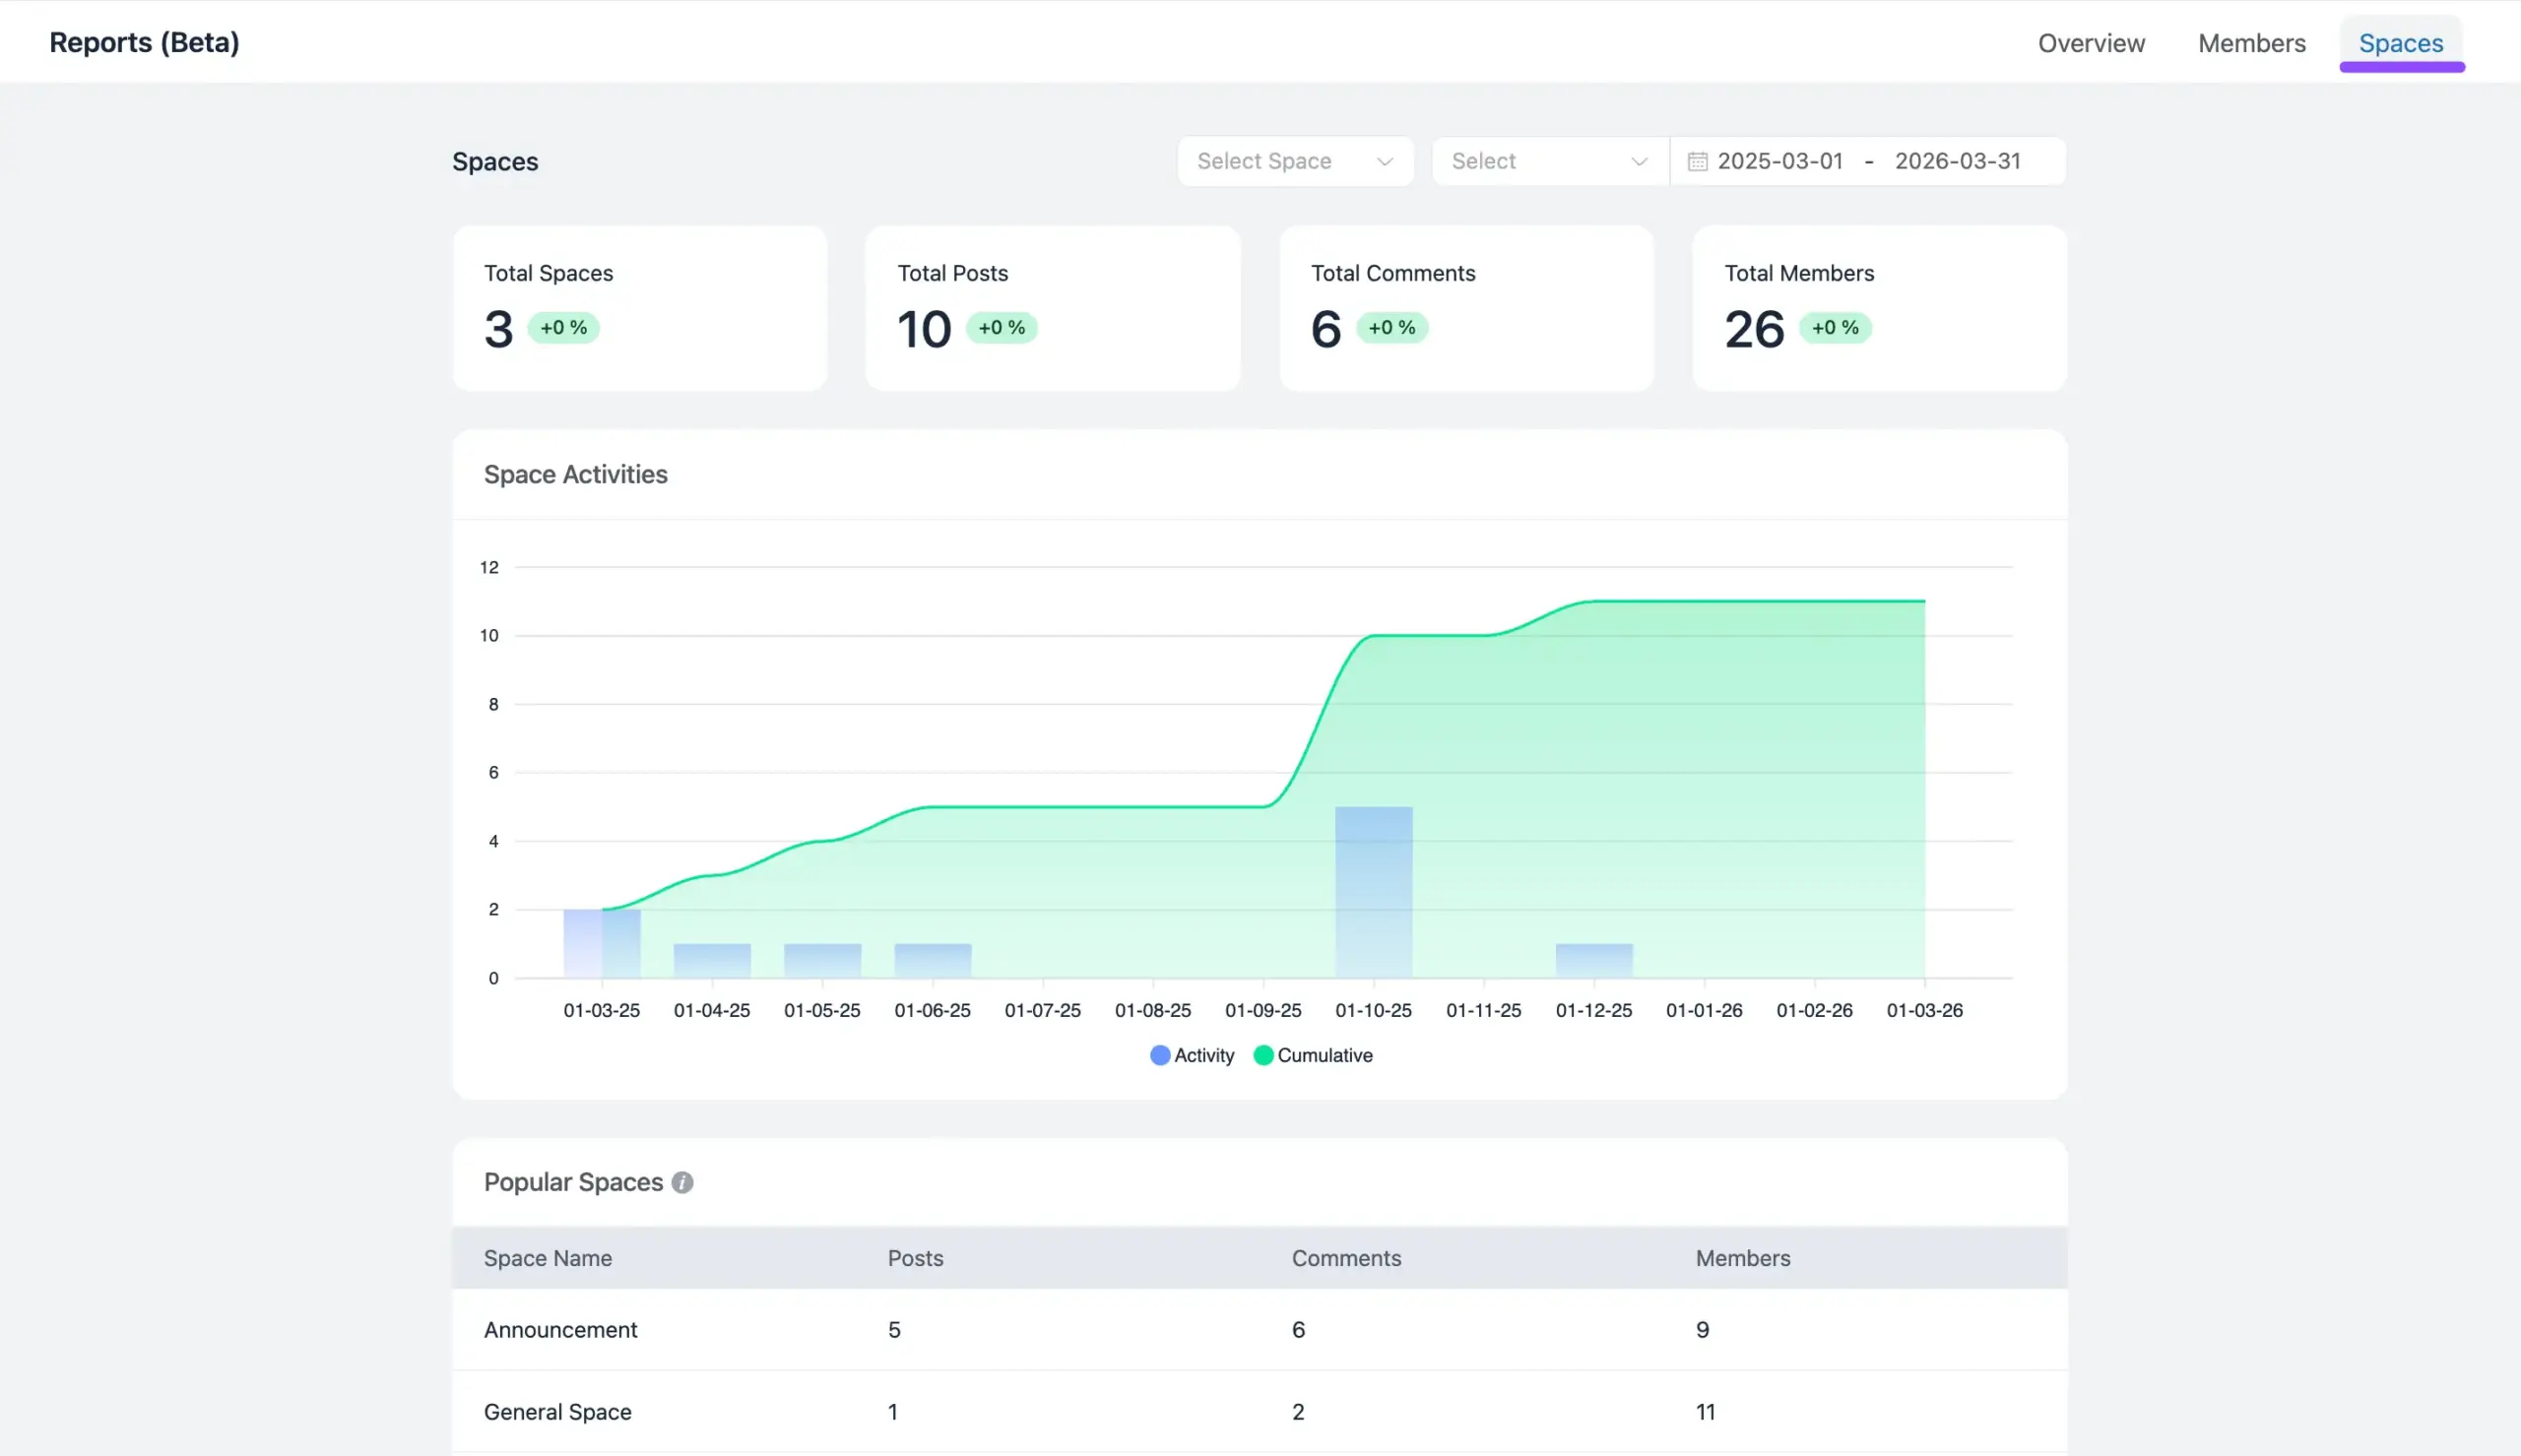Click the Popular Spaces info icon
Image resolution: width=2521 pixels, height=1456 pixels.
pos(682,1182)
